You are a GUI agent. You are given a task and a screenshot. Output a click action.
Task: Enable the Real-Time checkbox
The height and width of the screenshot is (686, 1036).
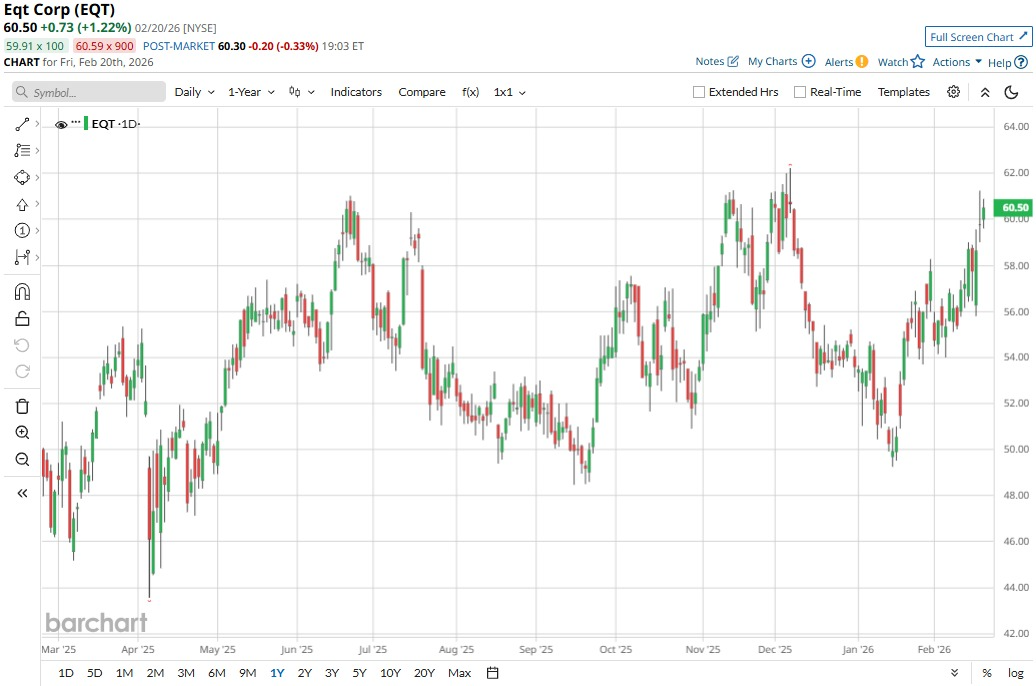pos(799,92)
